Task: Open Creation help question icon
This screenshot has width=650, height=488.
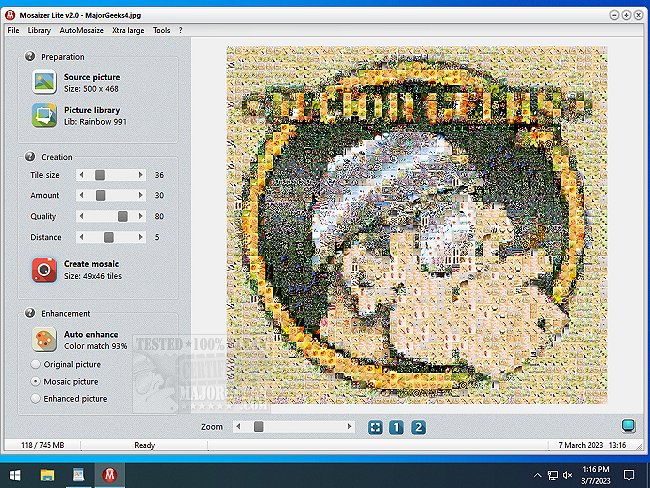Action: [30, 156]
